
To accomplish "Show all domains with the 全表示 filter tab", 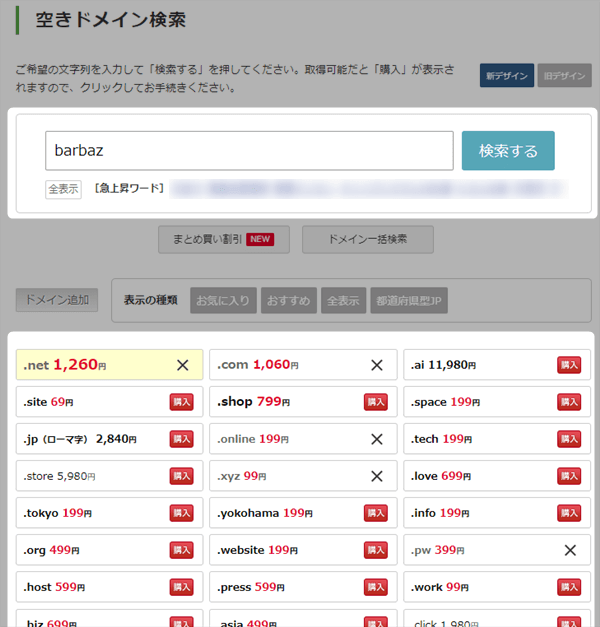I will [343, 300].
